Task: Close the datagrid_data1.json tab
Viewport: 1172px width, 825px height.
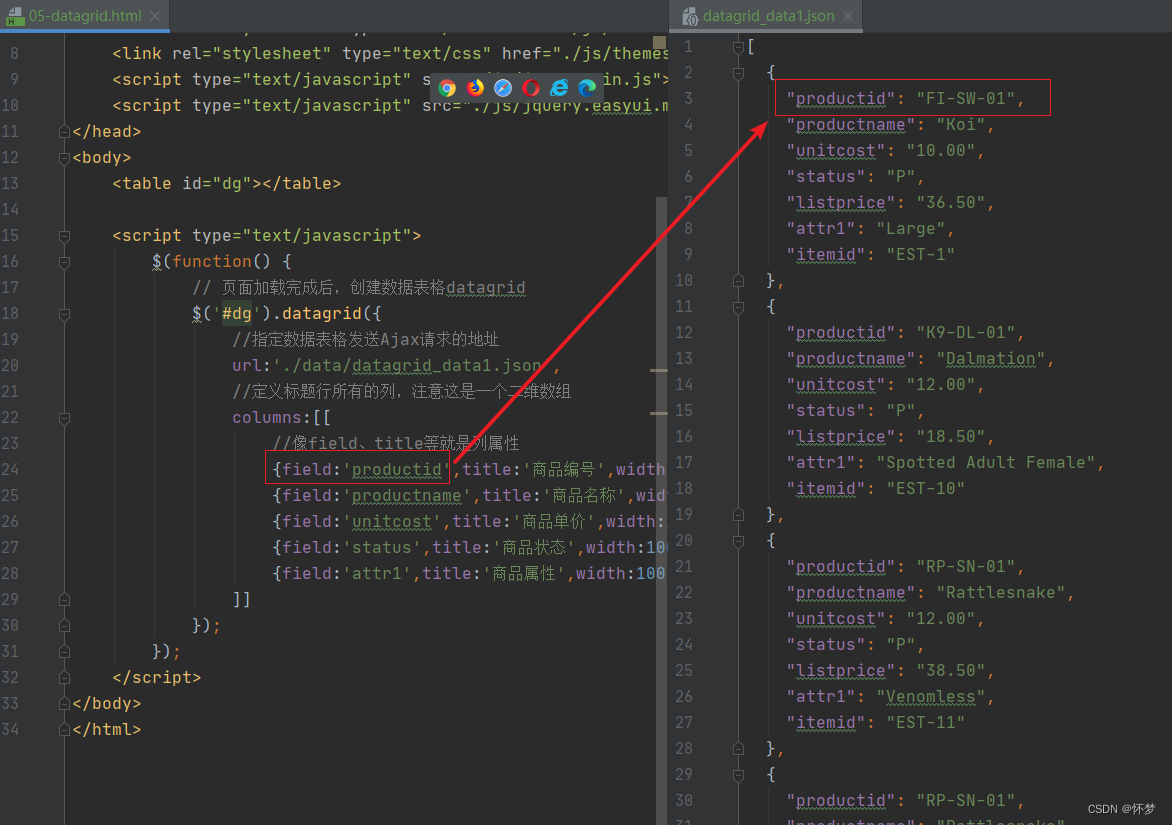Action: click(x=848, y=16)
